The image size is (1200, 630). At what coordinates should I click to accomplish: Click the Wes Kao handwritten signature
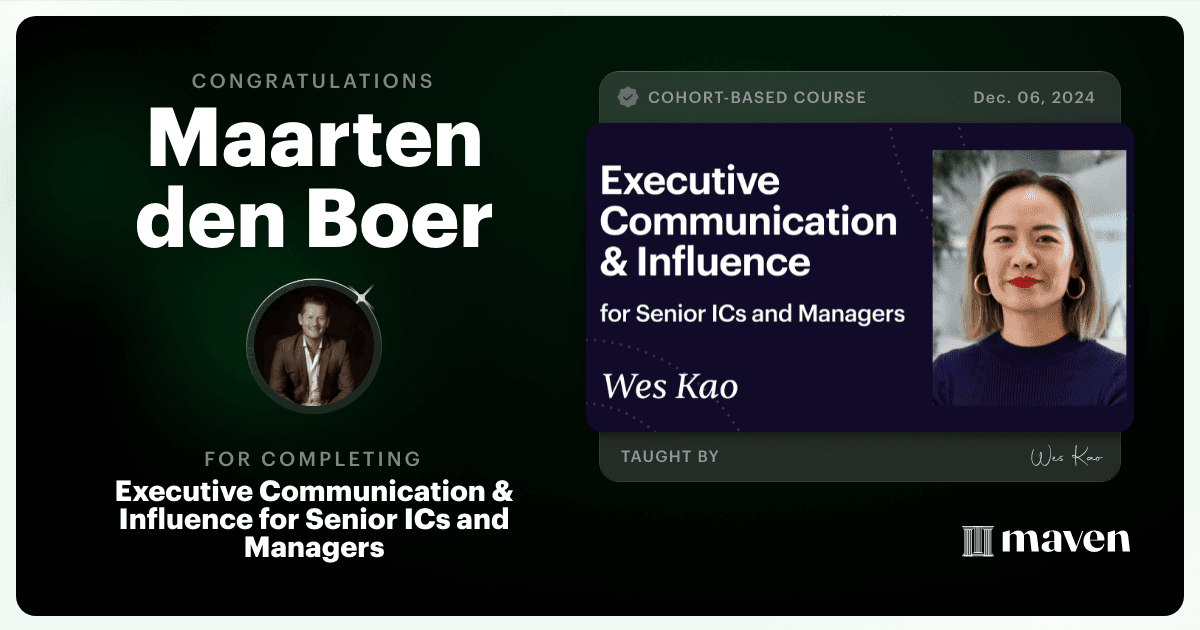point(1066,457)
